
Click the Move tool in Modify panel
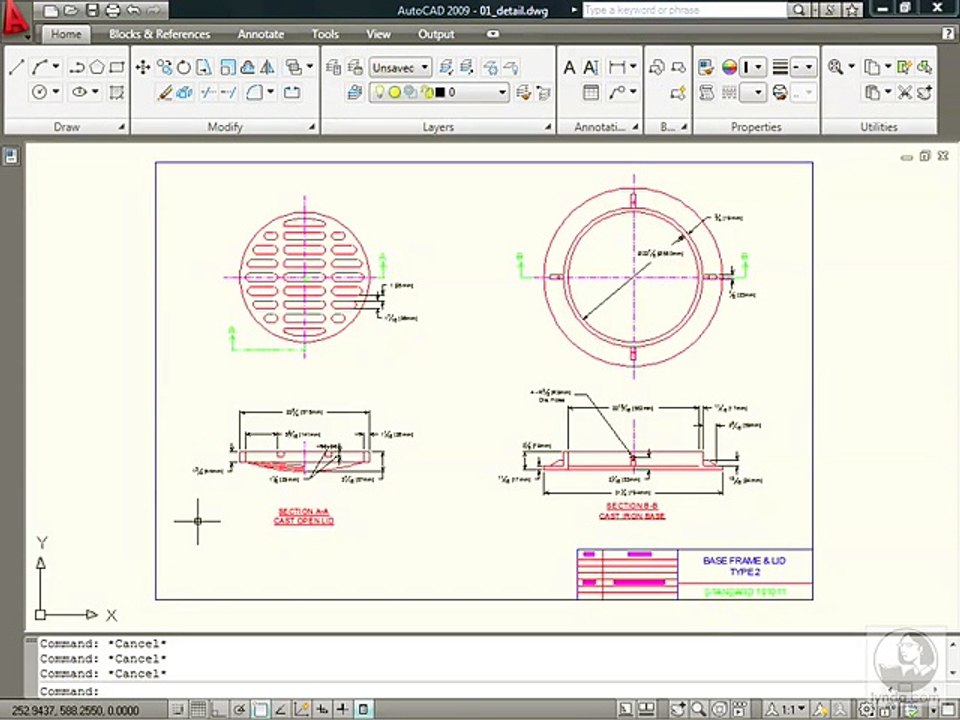point(142,68)
